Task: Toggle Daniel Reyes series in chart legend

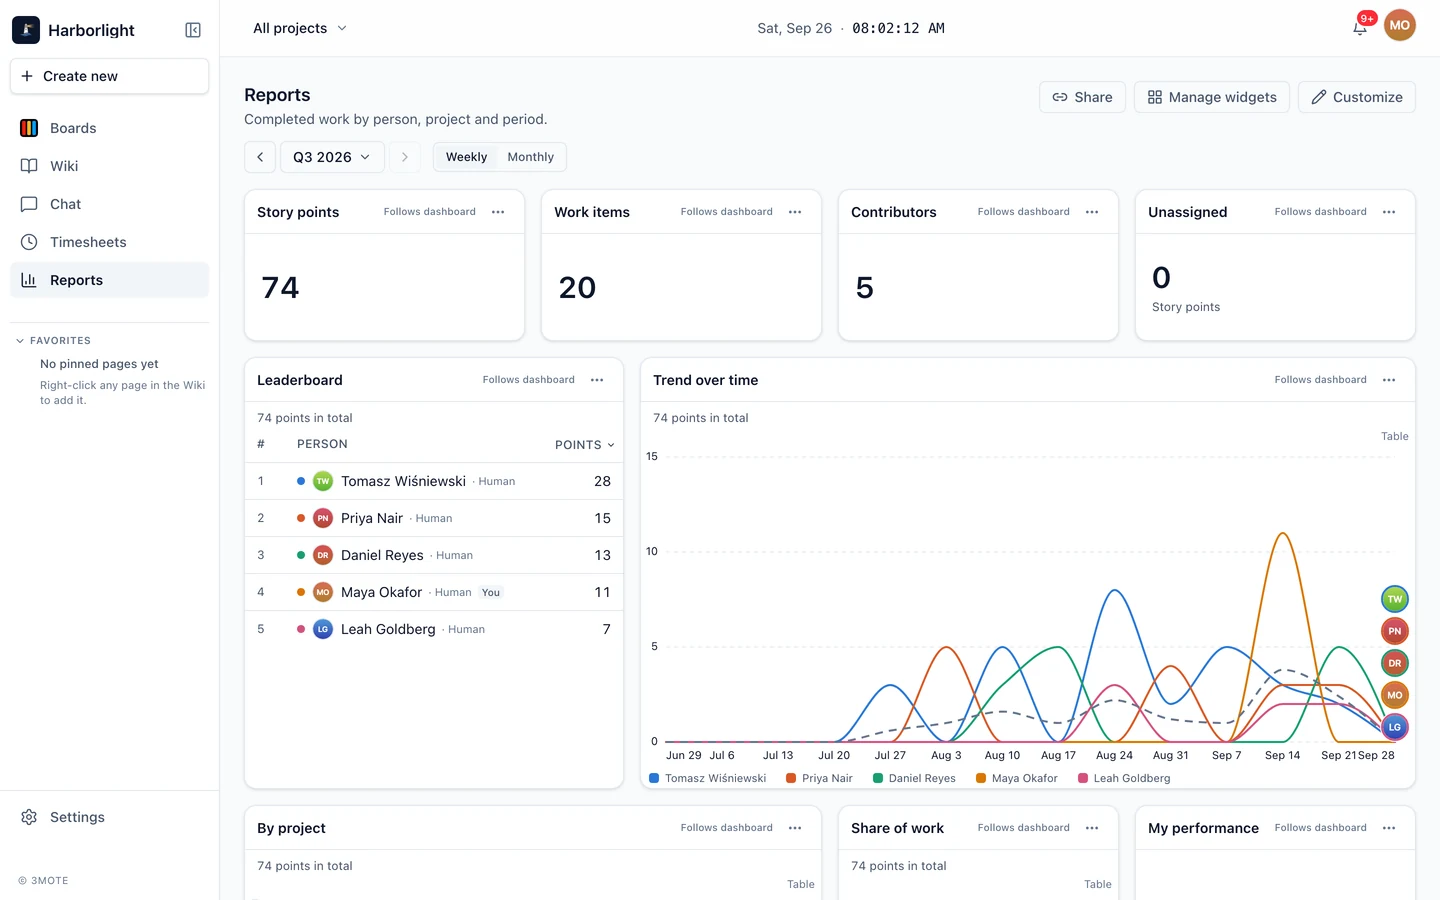Action: (915, 778)
